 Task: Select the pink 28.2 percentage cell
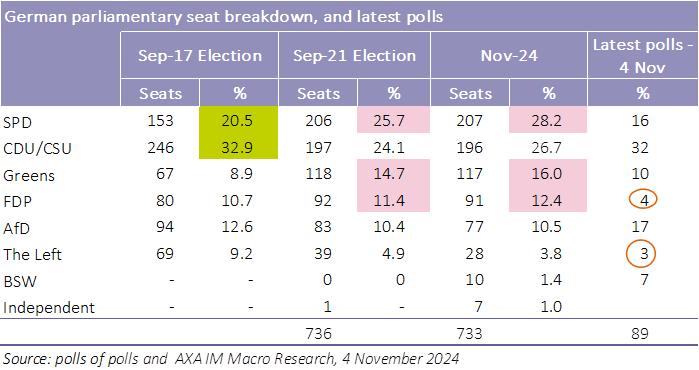click(548, 119)
